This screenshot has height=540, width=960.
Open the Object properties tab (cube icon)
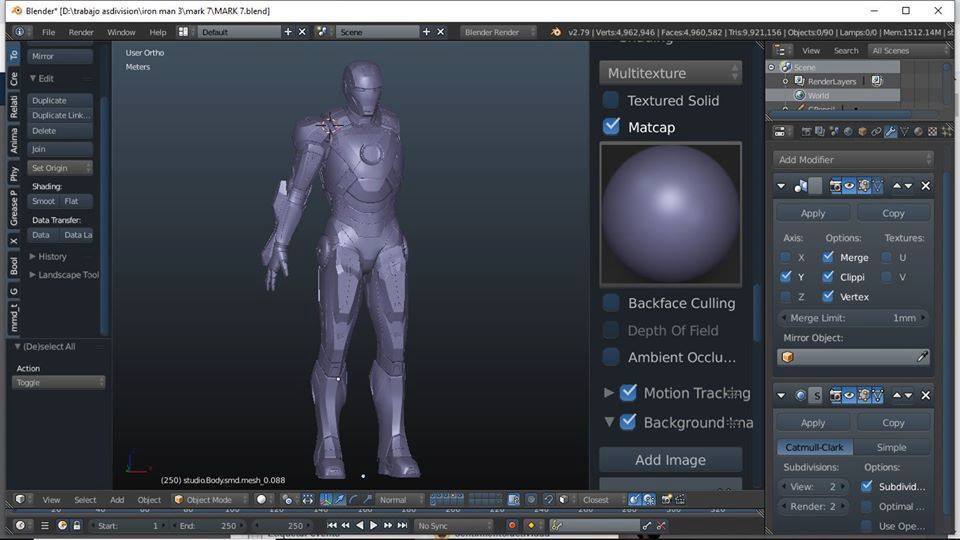click(862, 132)
